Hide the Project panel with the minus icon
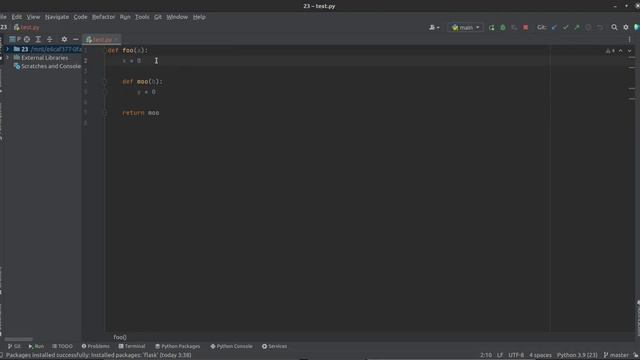This screenshot has width=640, height=360. [76, 39]
